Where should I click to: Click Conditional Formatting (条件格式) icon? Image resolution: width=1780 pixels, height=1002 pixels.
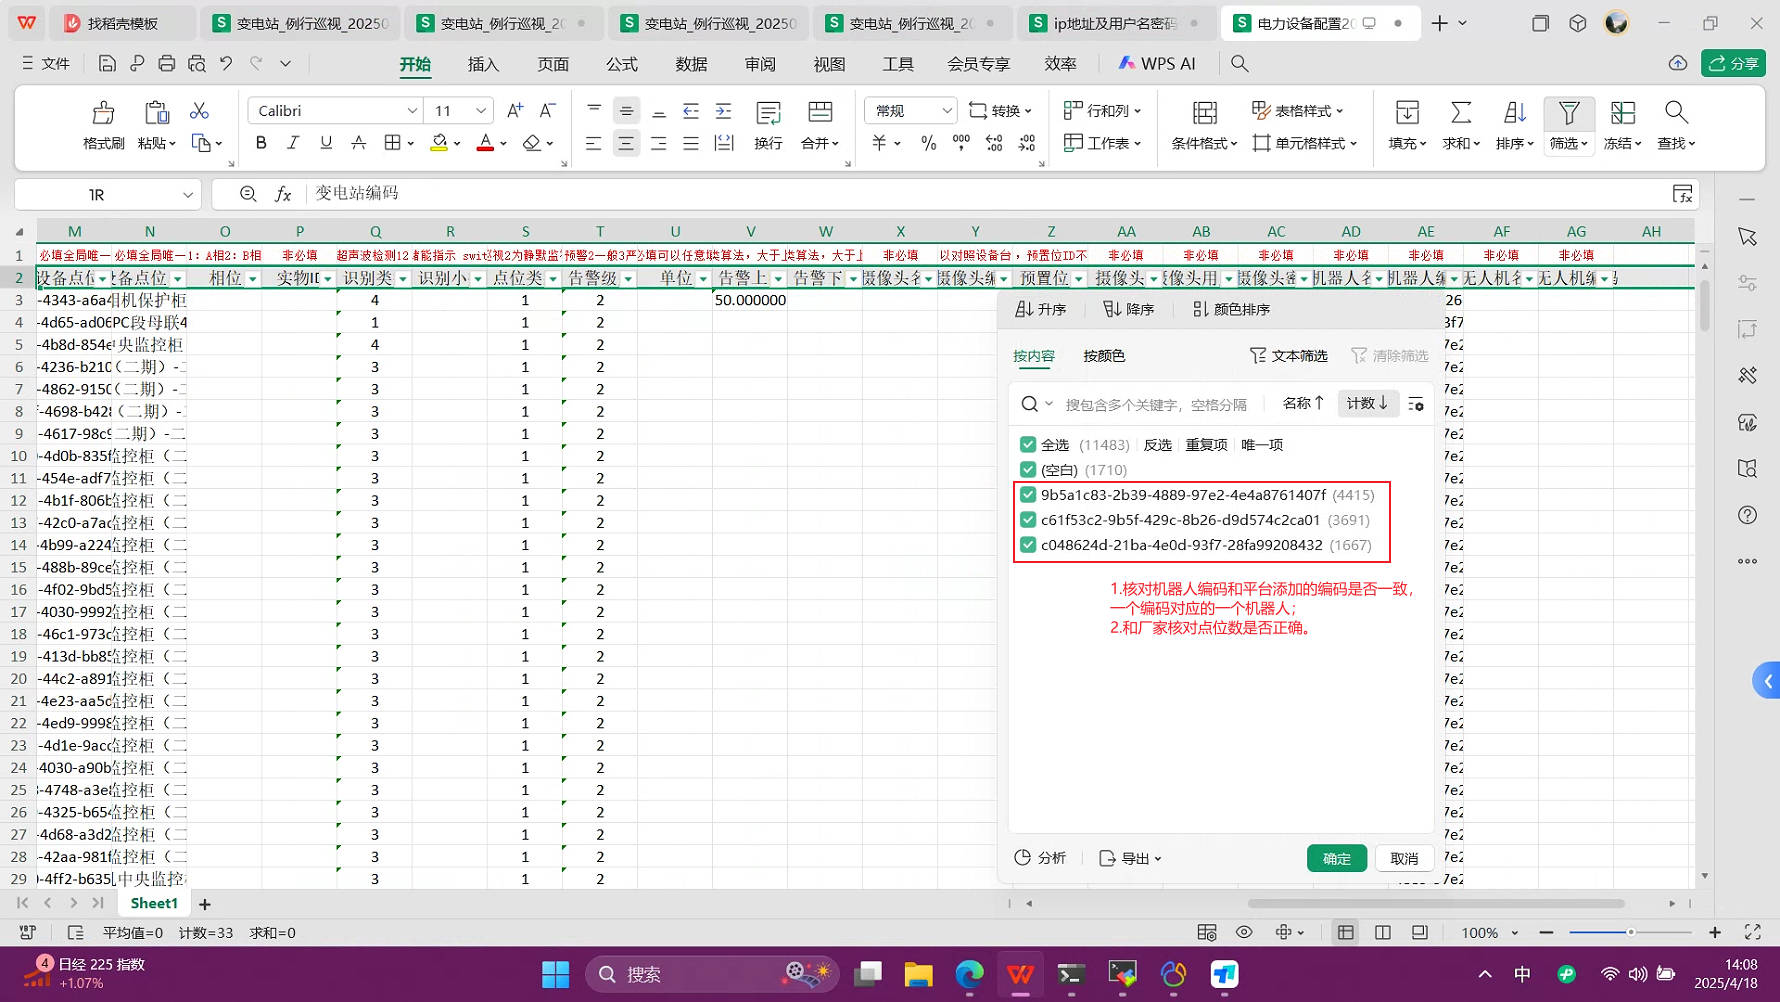pyautogui.click(x=1205, y=112)
